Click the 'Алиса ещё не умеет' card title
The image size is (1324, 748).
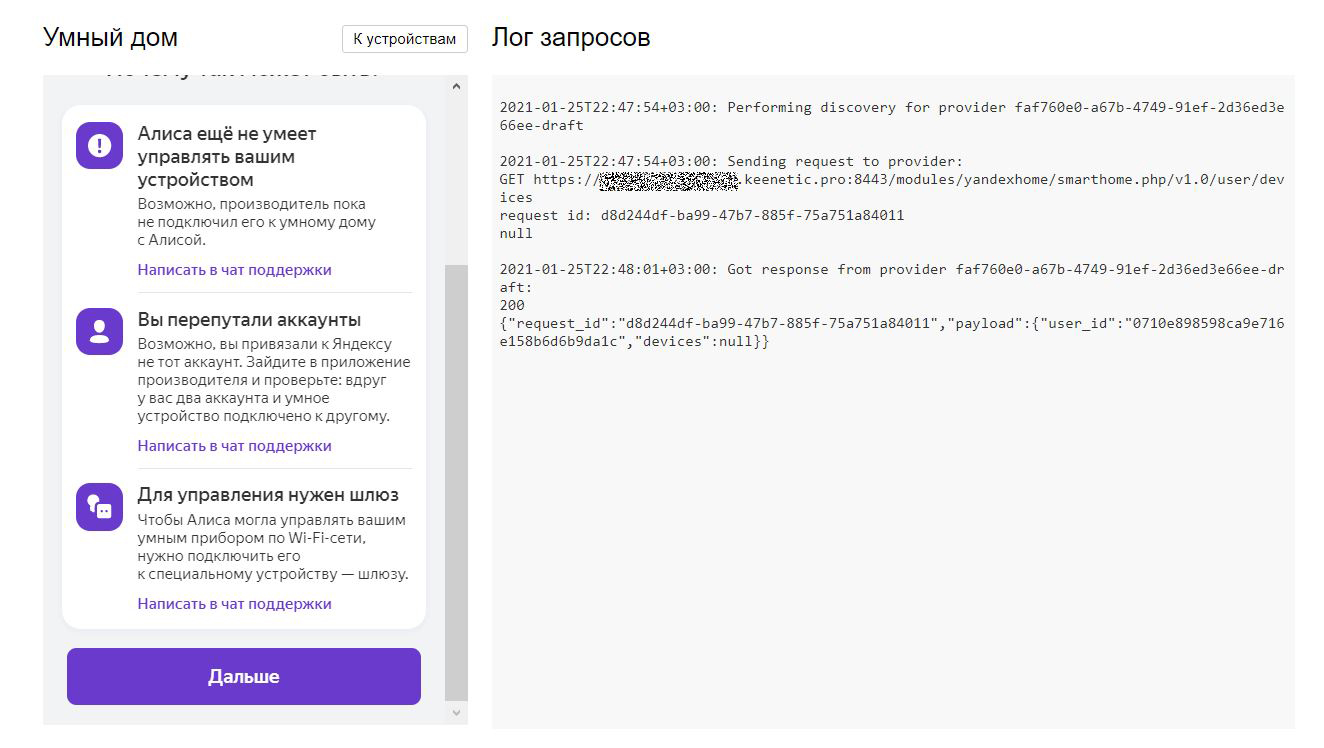227,157
